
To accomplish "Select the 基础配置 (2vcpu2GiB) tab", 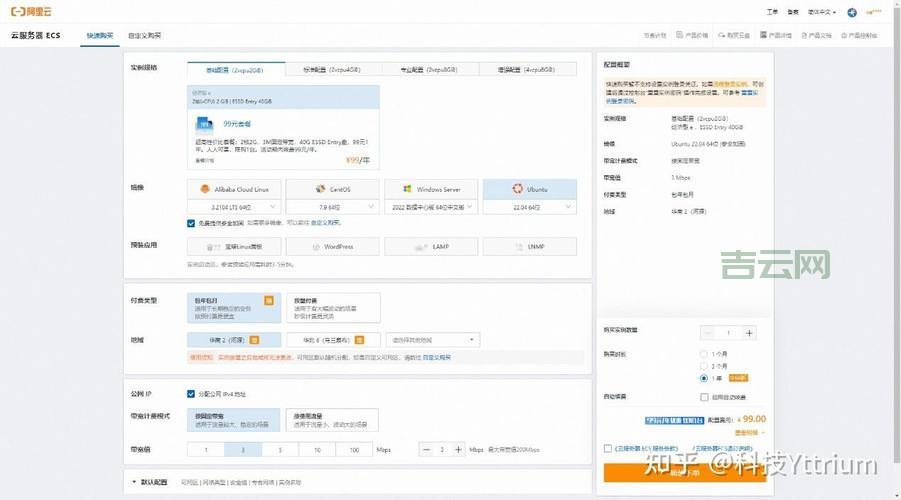I will click(x=236, y=70).
